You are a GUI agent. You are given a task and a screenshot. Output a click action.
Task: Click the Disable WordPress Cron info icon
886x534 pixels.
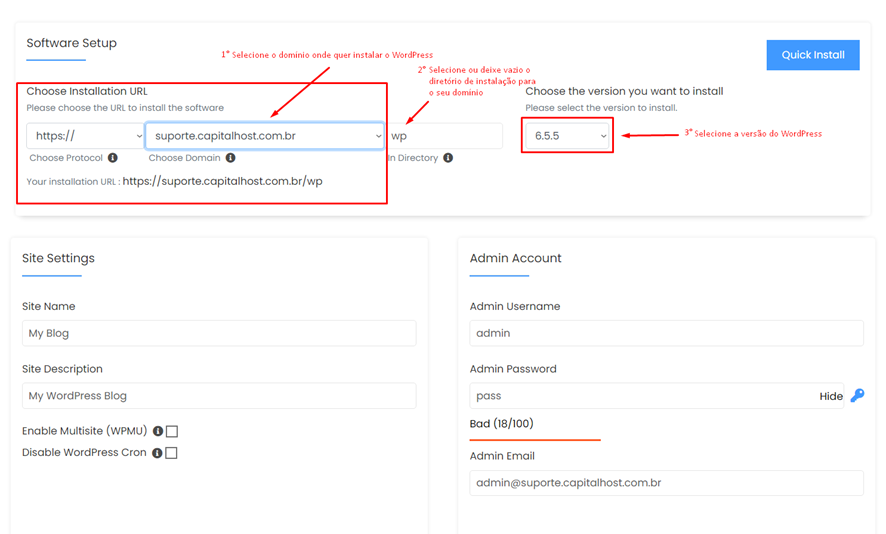[157, 453]
